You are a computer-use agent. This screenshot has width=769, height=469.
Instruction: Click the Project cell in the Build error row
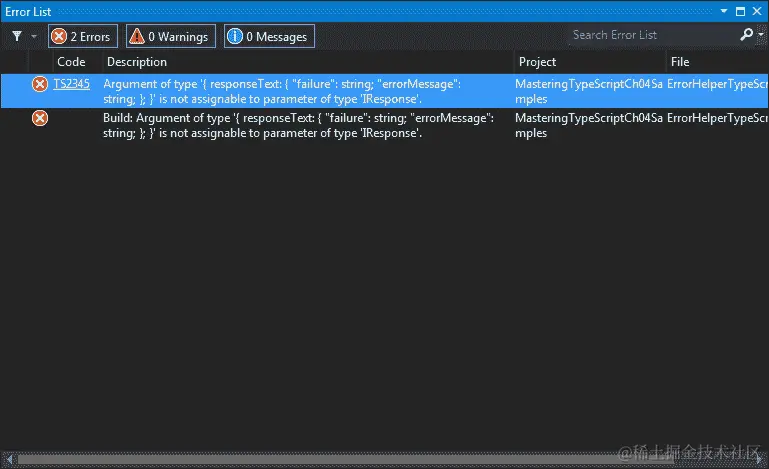click(589, 126)
